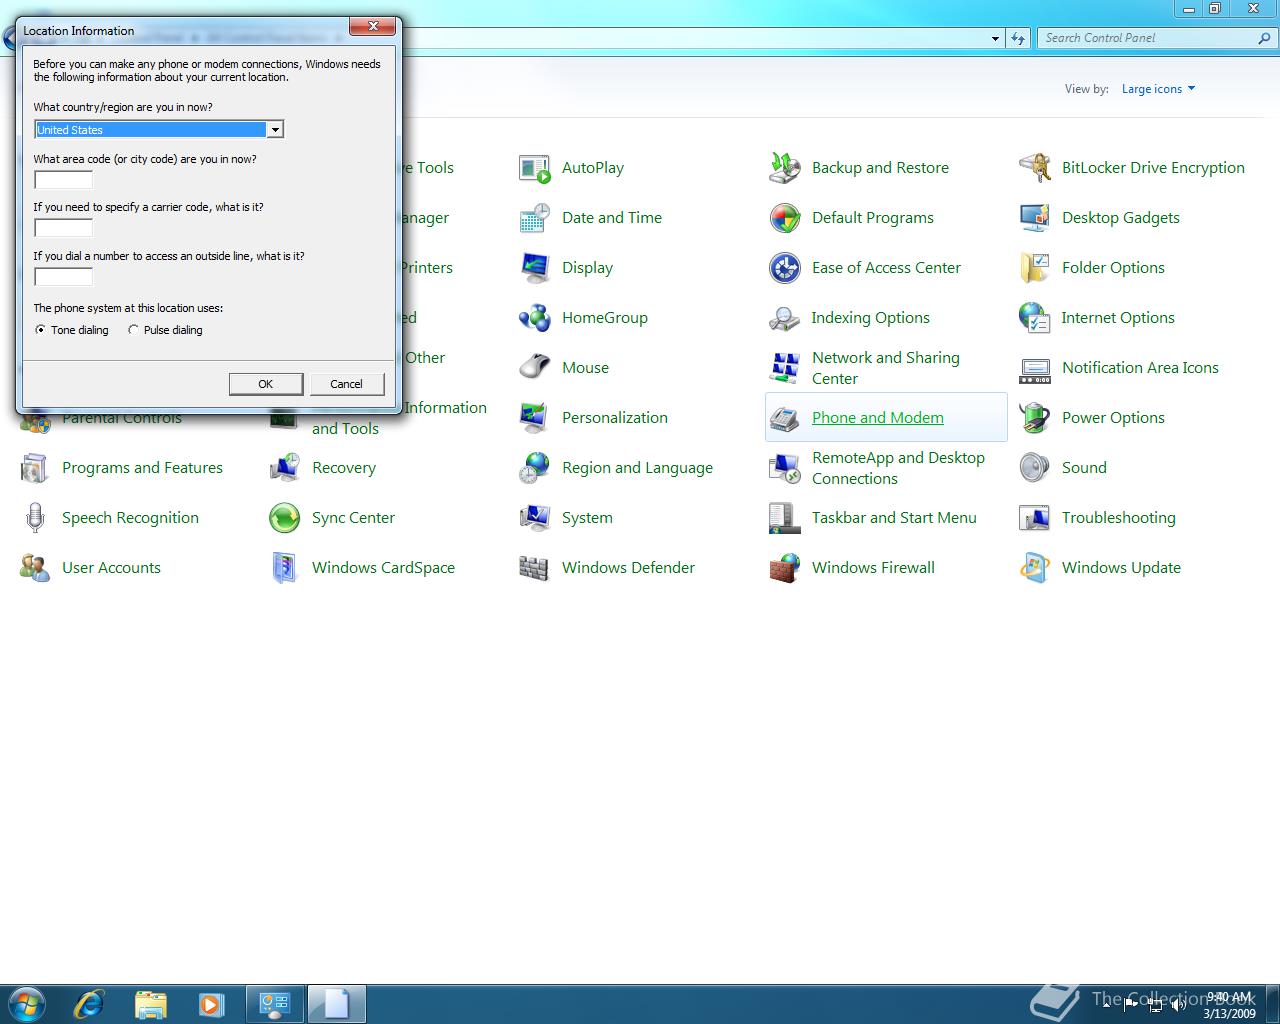This screenshot has height=1024, width=1280.
Task: Open Network and Sharing Center icon
Action: point(784,368)
